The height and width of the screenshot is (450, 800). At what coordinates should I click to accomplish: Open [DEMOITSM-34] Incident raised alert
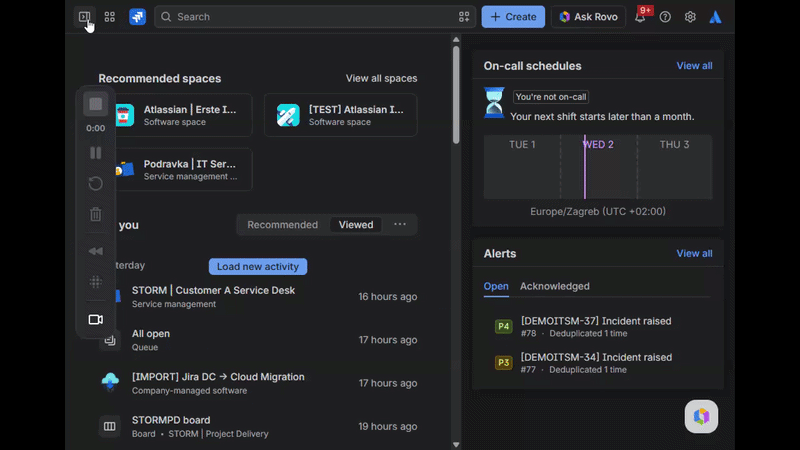point(597,363)
